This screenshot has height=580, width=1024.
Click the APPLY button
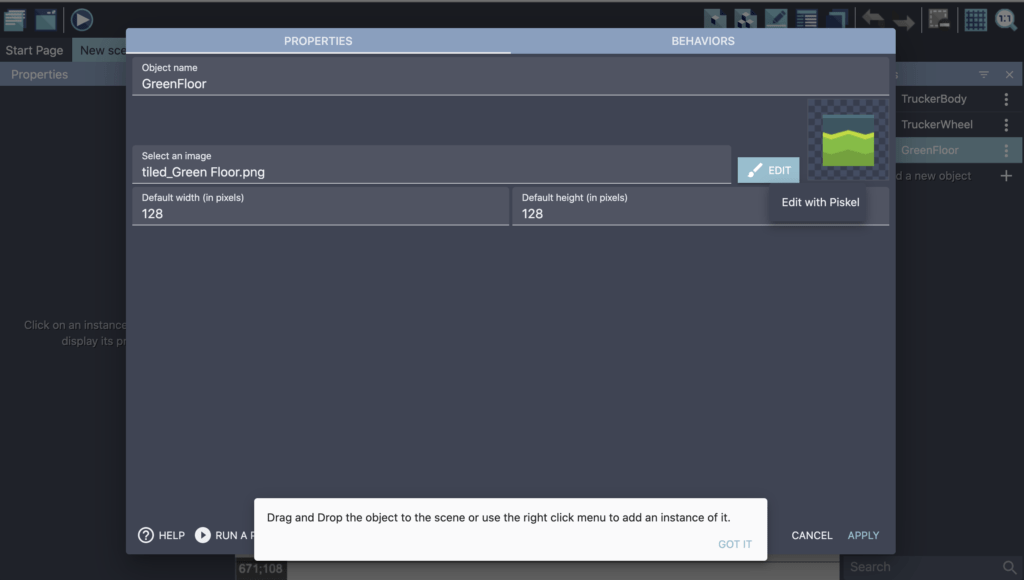coord(863,536)
